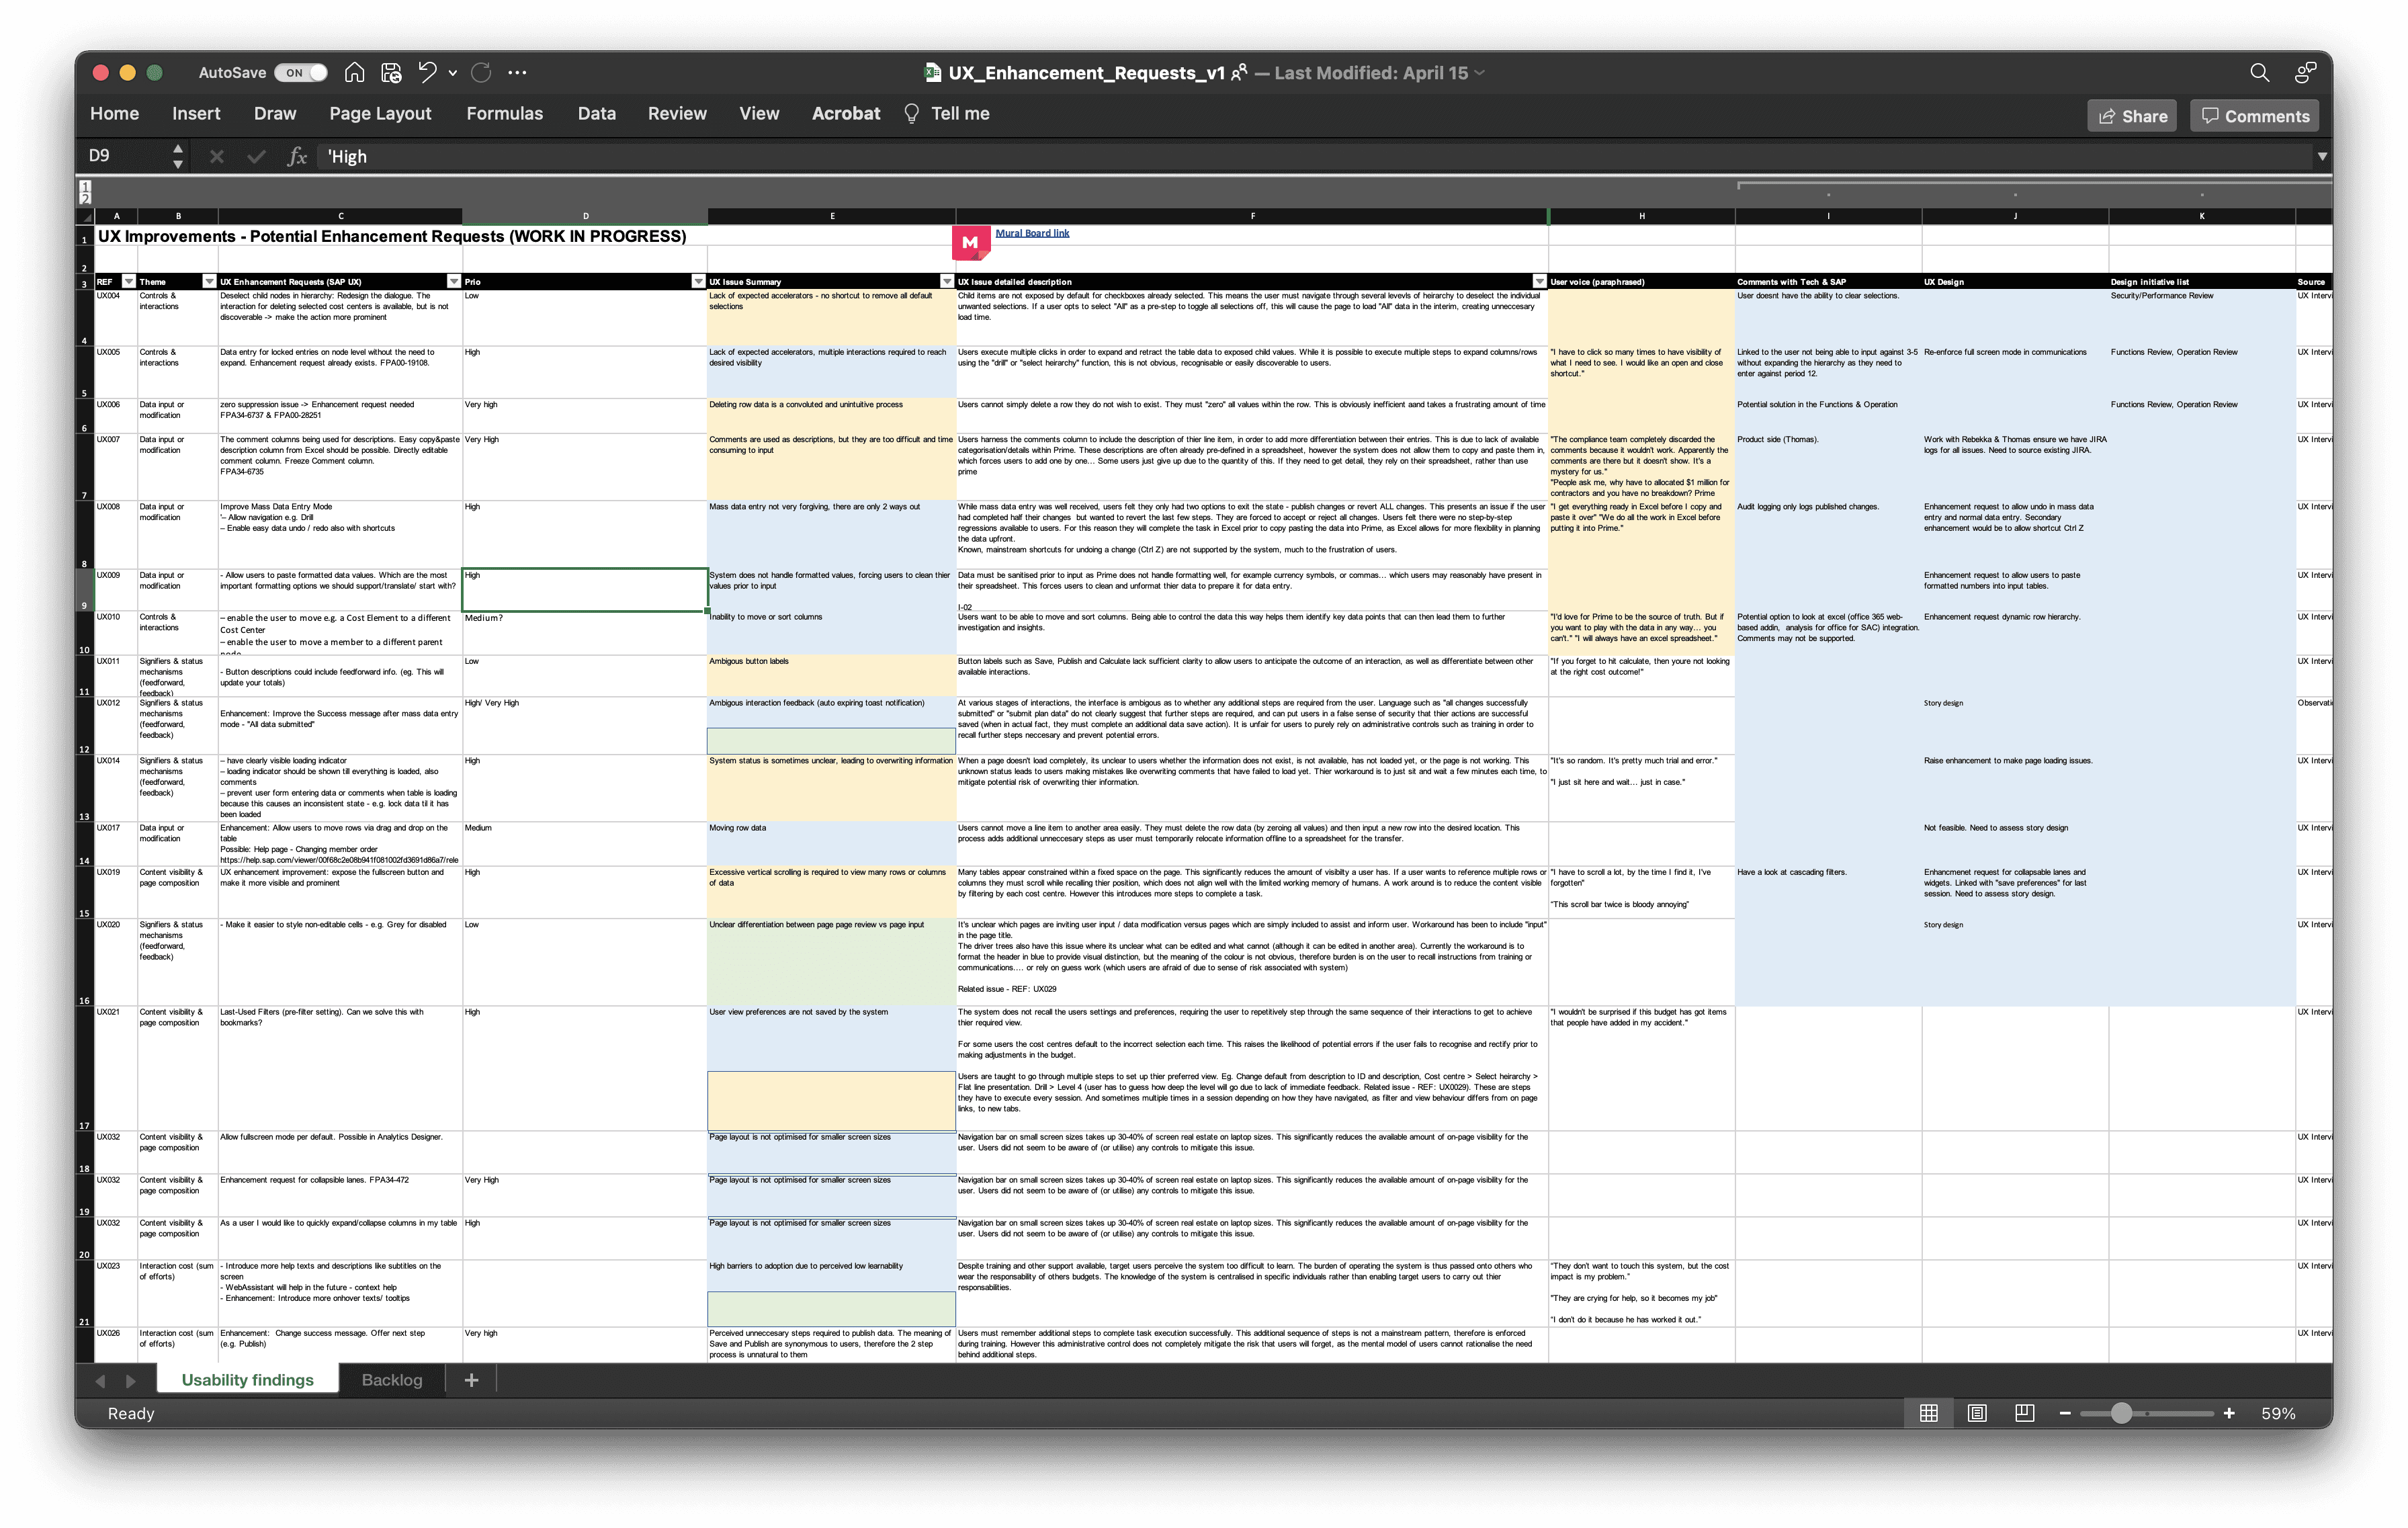2408x1528 pixels.
Task: Open the Formulas ribbon tab
Action: coord(504,114)
